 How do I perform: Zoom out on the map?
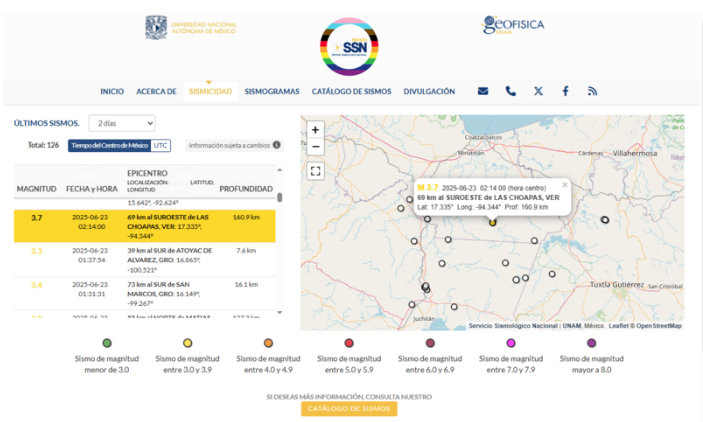(316, 147)
